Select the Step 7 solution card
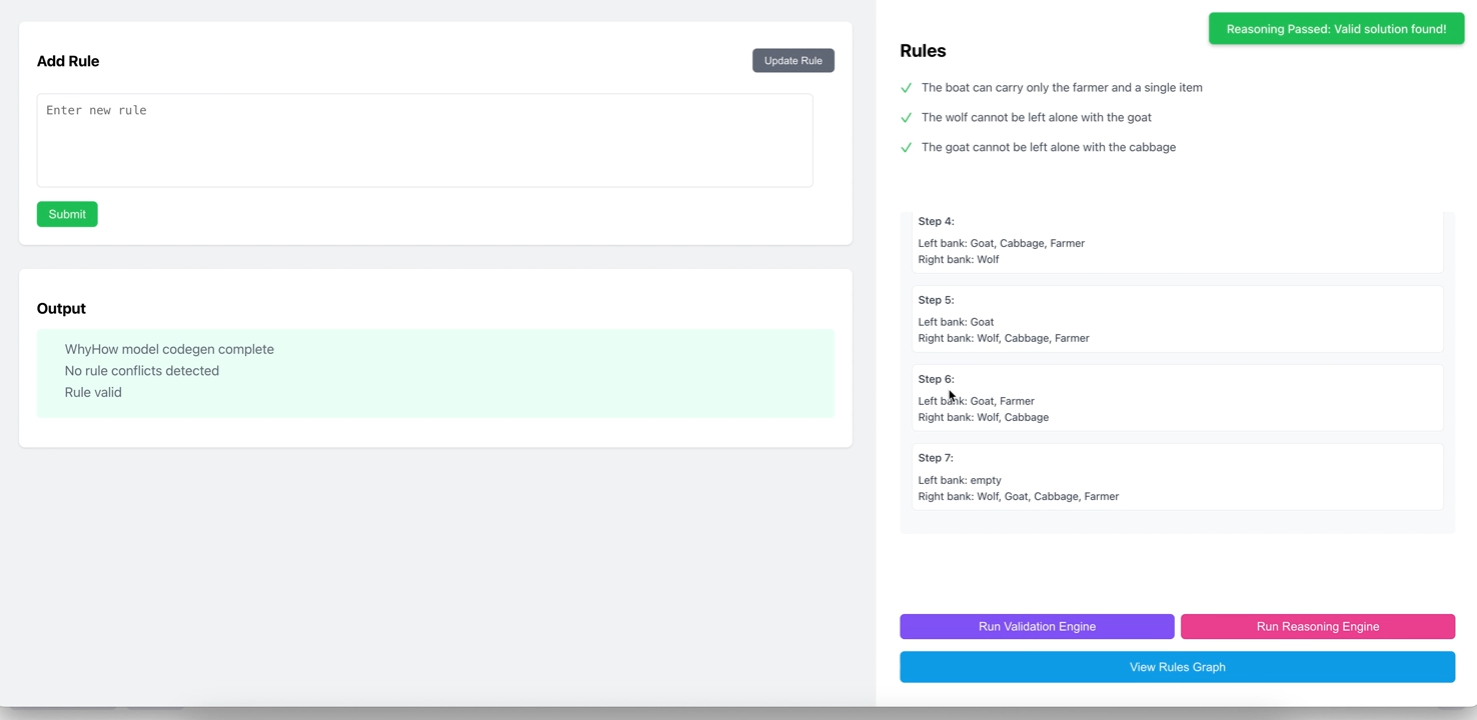Viewport: 1477px width, 720px height. pyautogui.click(x=1176, y=478)
